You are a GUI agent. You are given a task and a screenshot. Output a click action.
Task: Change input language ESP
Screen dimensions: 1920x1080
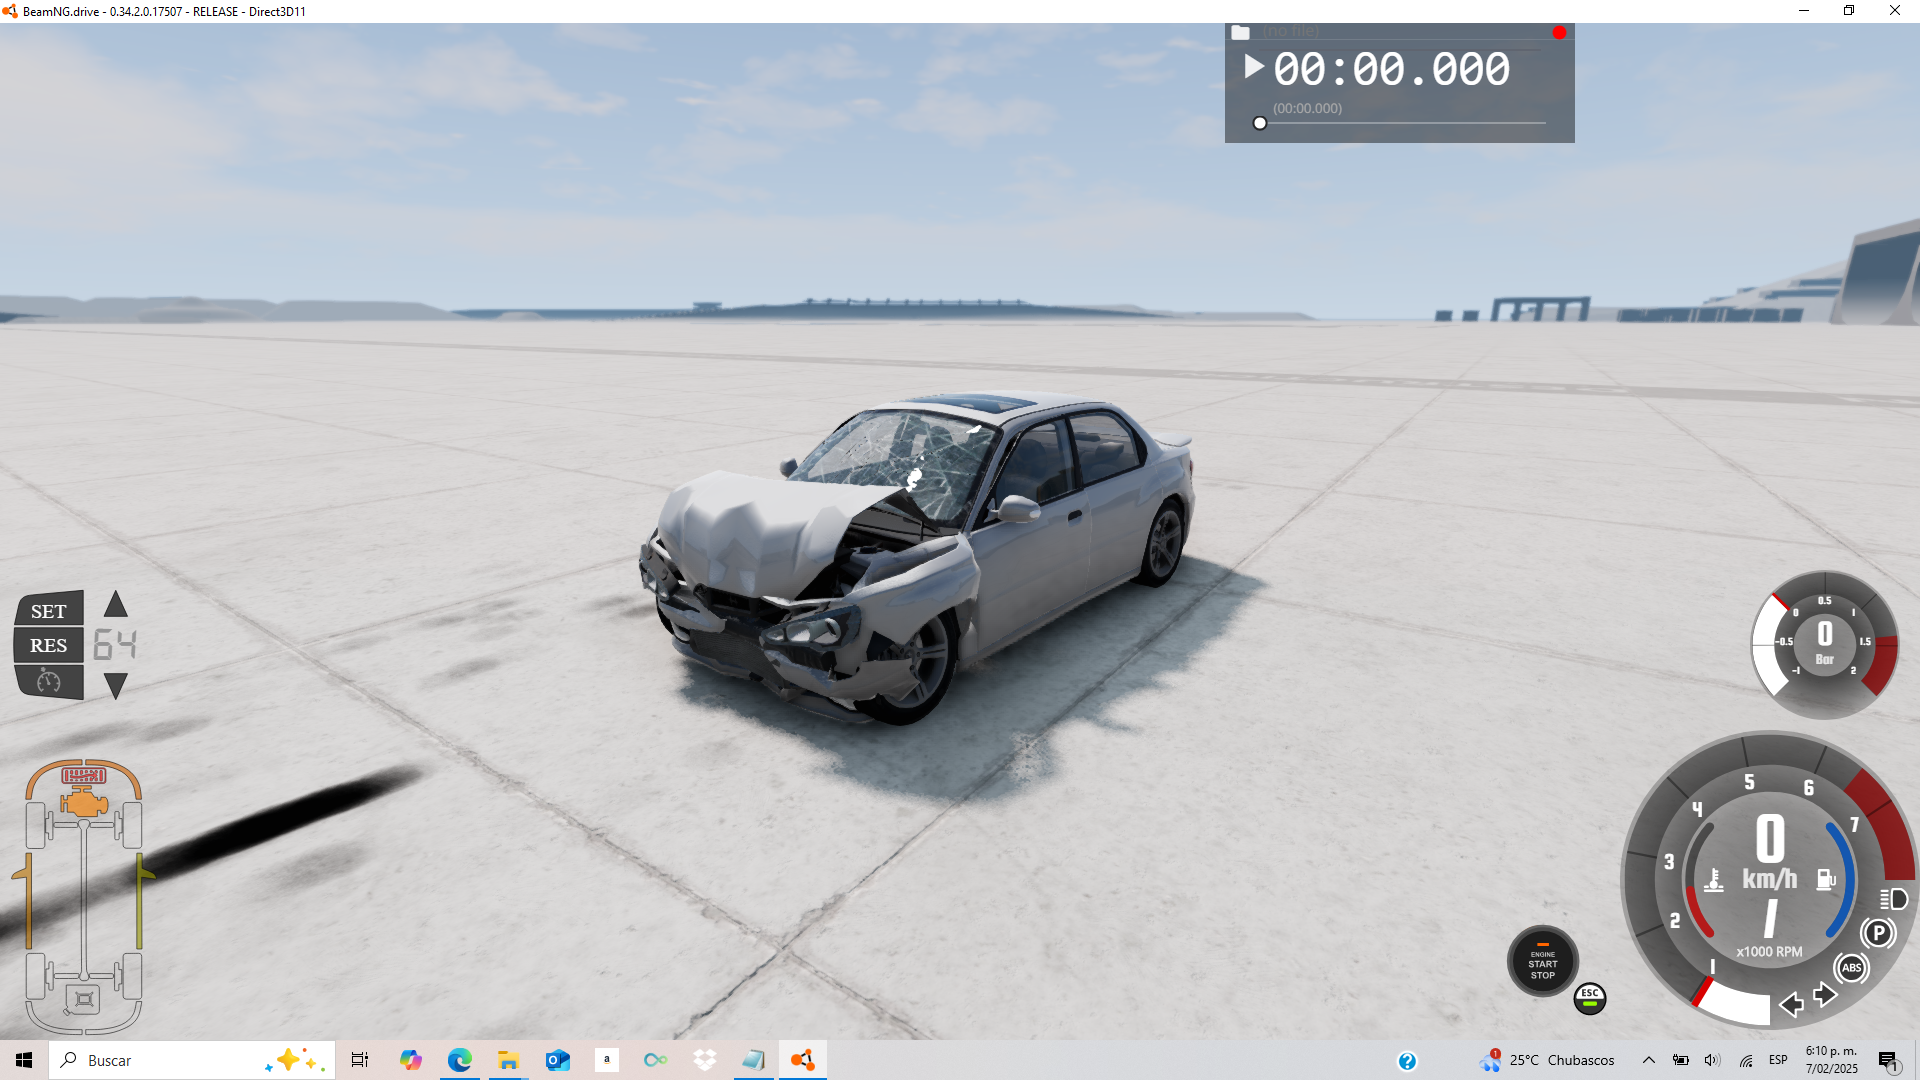point(1778,1060)
